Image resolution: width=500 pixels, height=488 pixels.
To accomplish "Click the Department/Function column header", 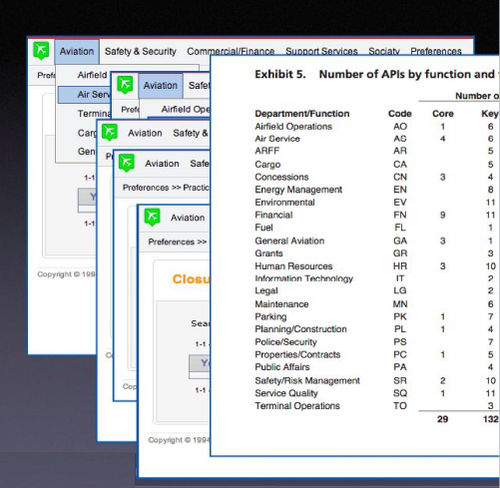I will point(302,114).
